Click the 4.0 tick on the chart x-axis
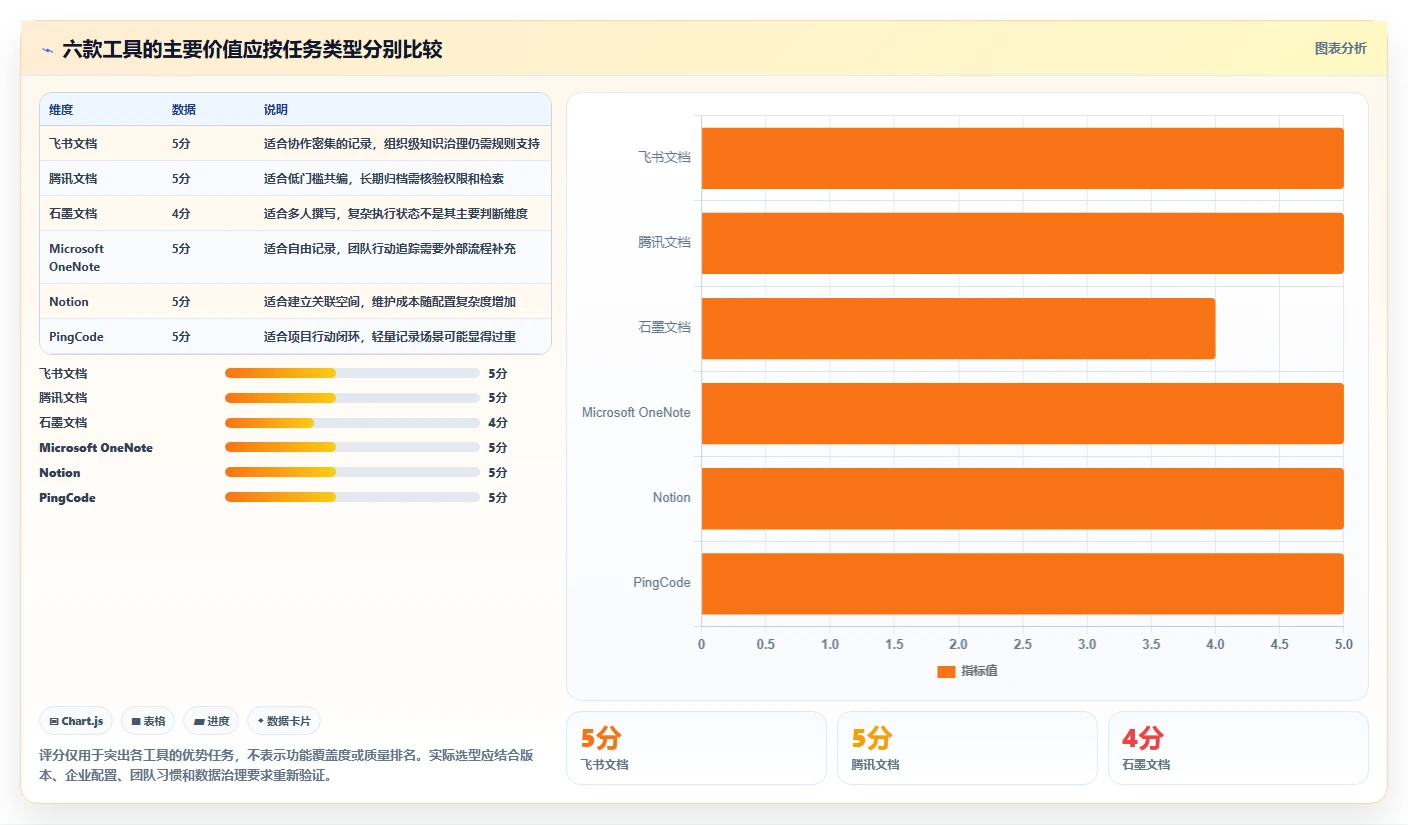This screenshot has height=825, width=1408. [1215, 645]
